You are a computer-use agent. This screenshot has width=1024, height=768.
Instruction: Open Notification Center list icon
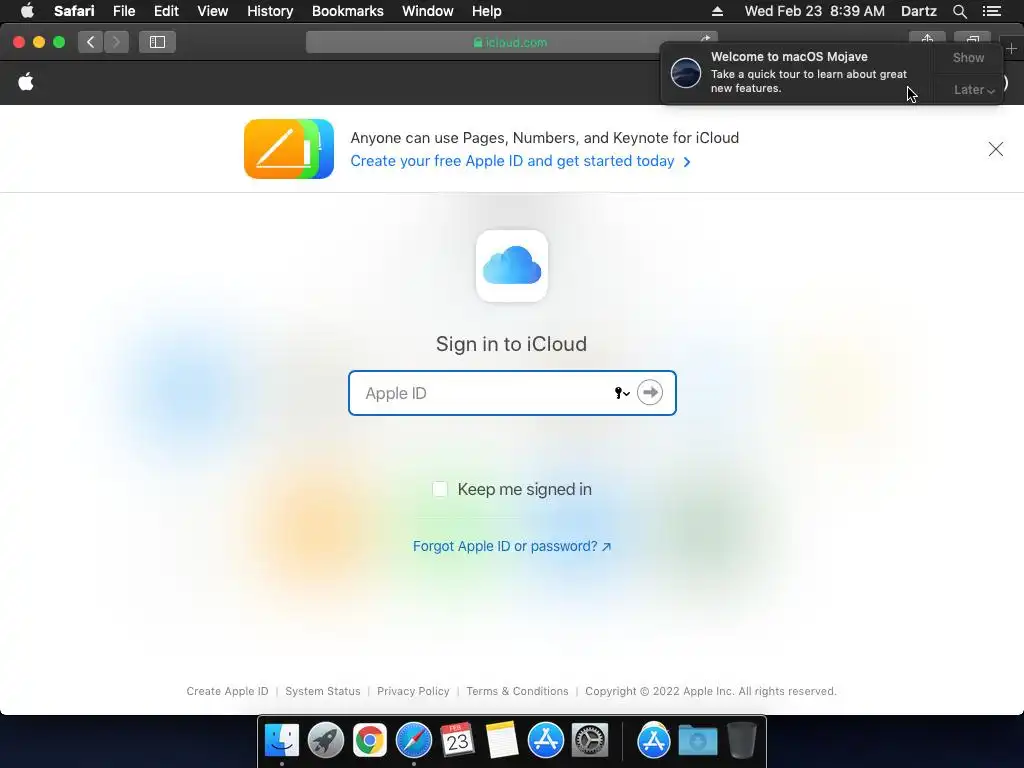pos(991,11)
